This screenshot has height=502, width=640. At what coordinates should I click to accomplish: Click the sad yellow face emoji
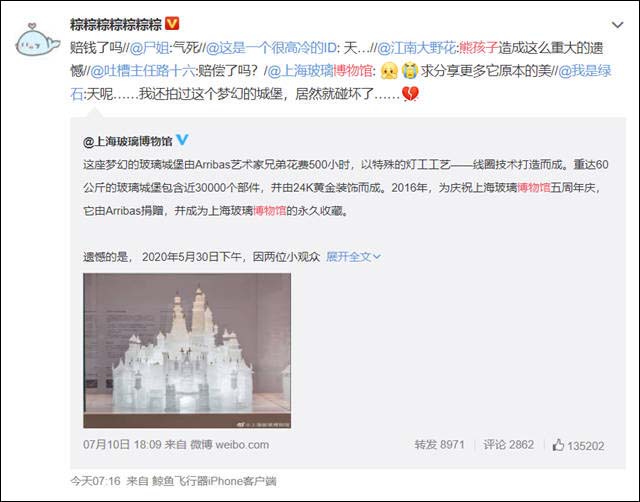coord(389,71)
